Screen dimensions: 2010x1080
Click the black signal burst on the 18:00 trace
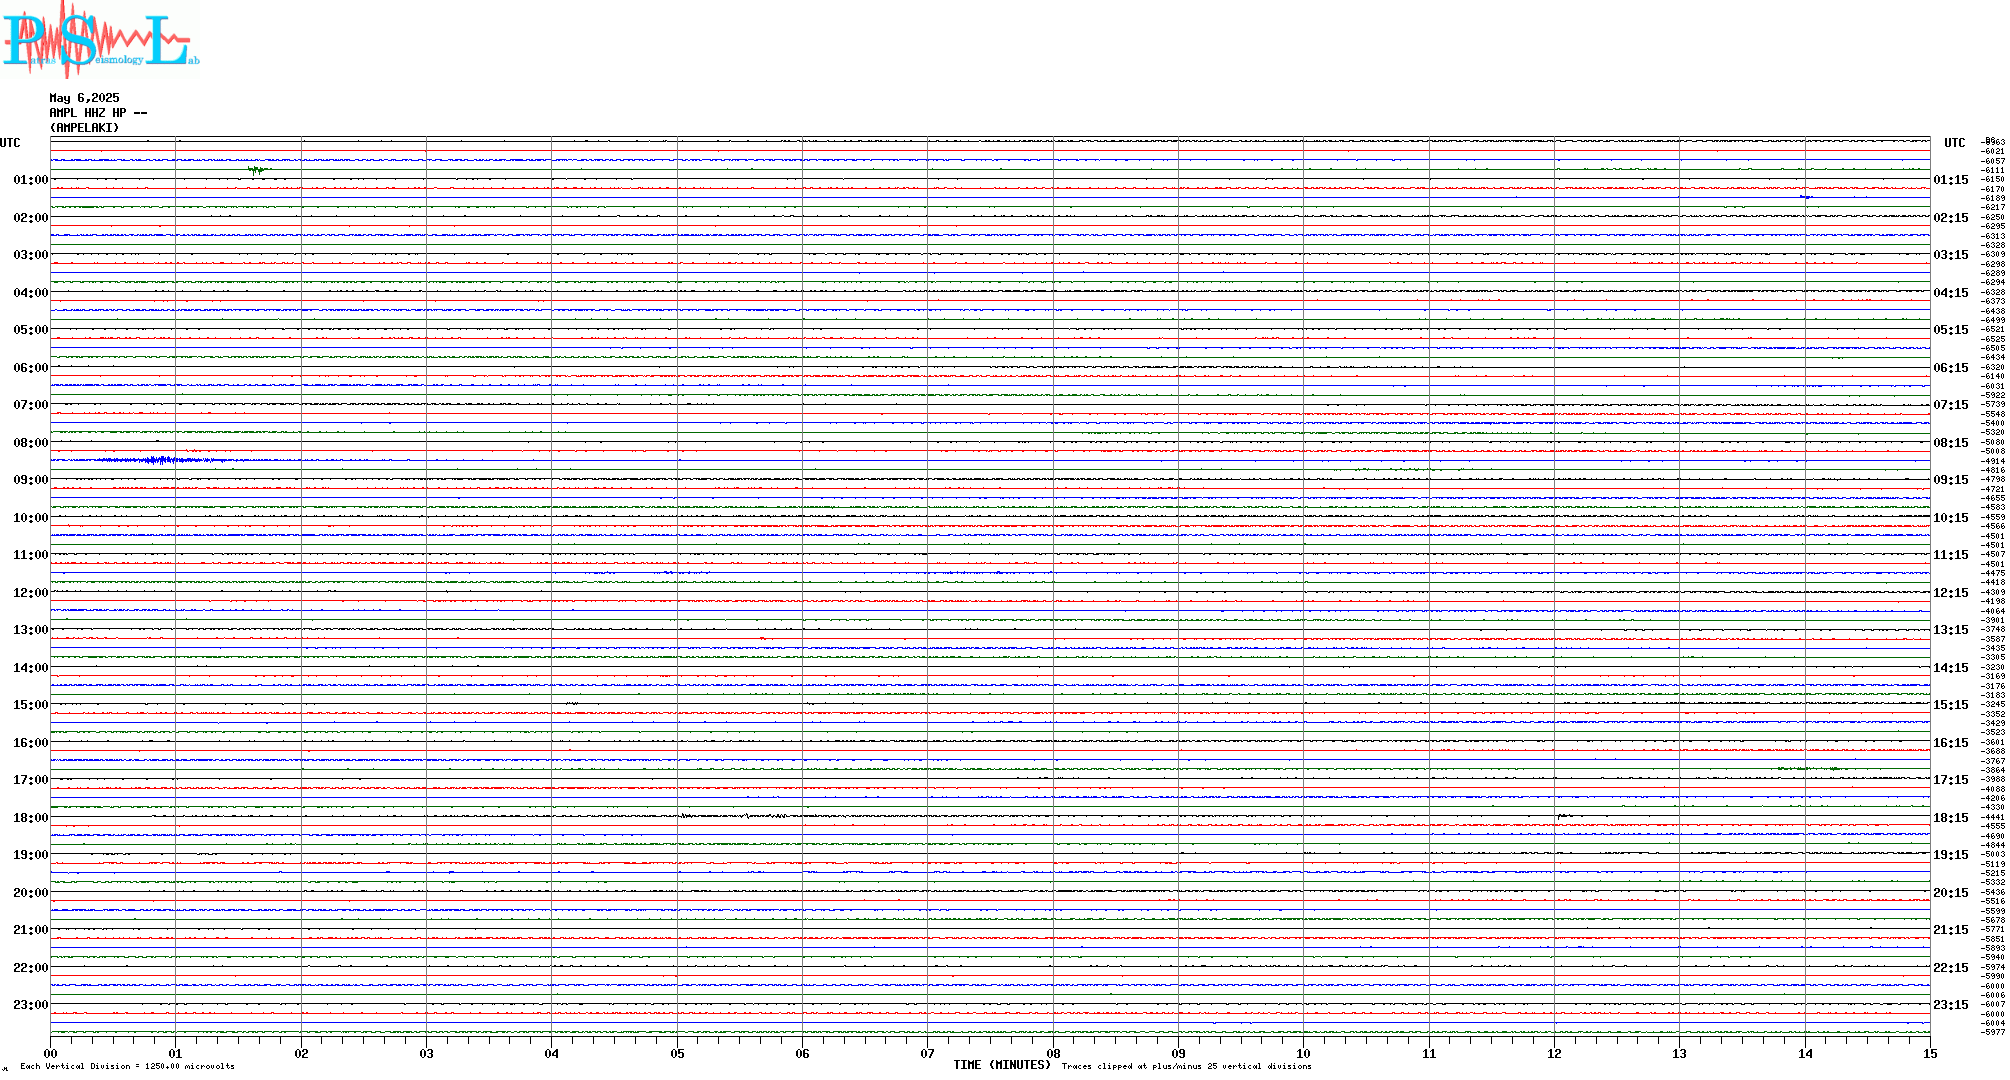pyautogui.click(x=735, y=816)
